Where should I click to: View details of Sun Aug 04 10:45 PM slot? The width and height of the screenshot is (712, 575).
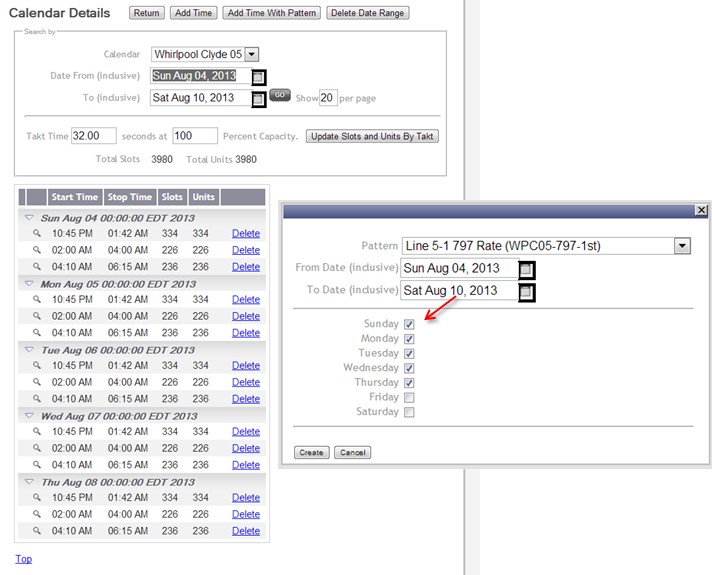click(x=37, y=233)
